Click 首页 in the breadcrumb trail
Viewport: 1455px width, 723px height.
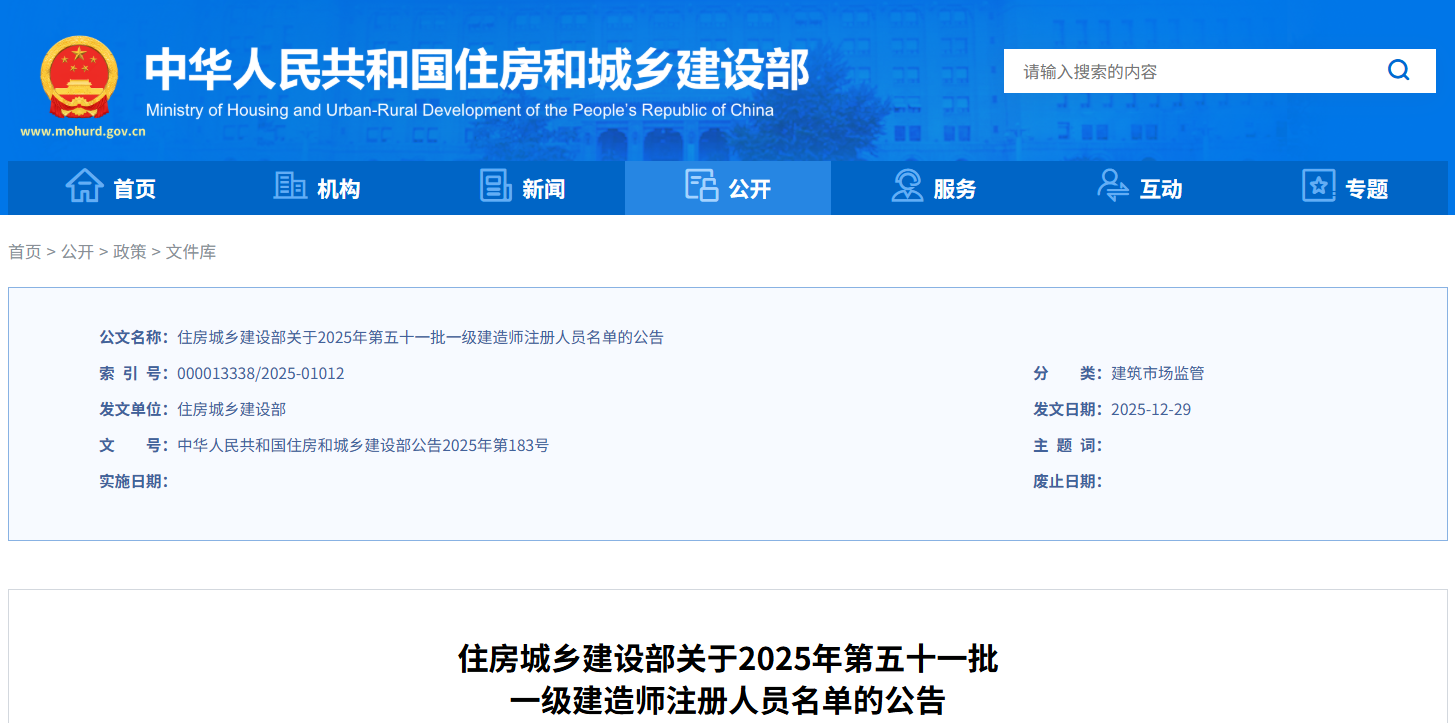[25, 252]
